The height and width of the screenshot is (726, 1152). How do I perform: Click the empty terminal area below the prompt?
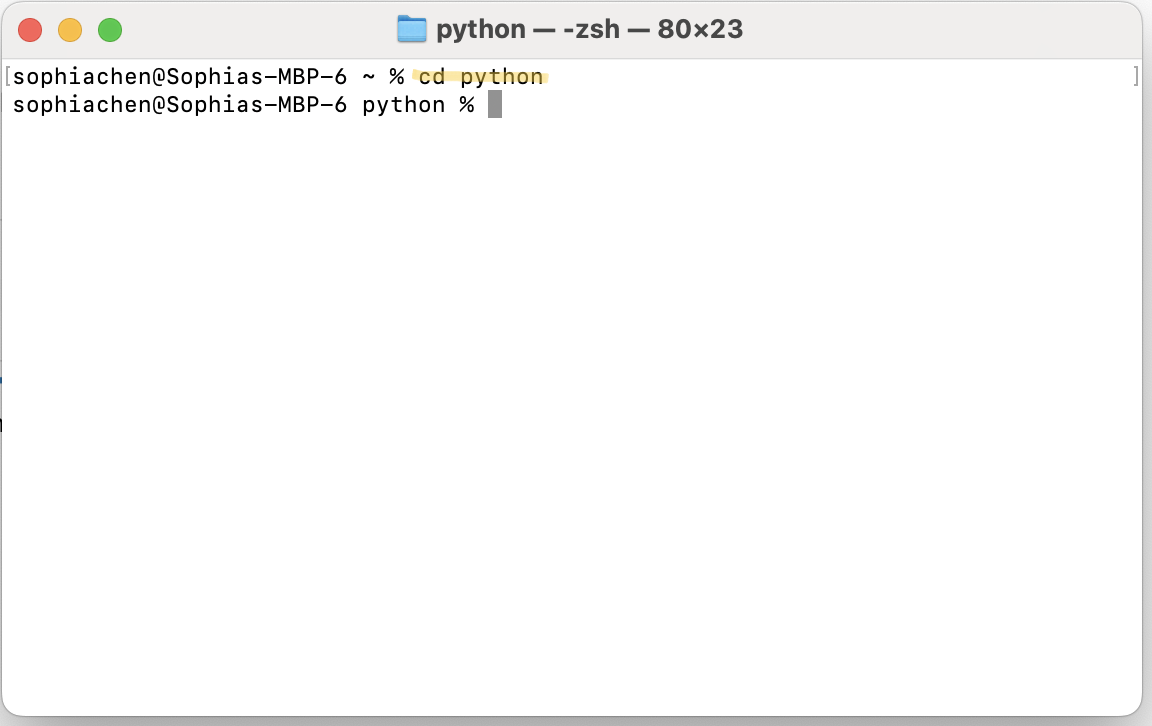point(576,400)
